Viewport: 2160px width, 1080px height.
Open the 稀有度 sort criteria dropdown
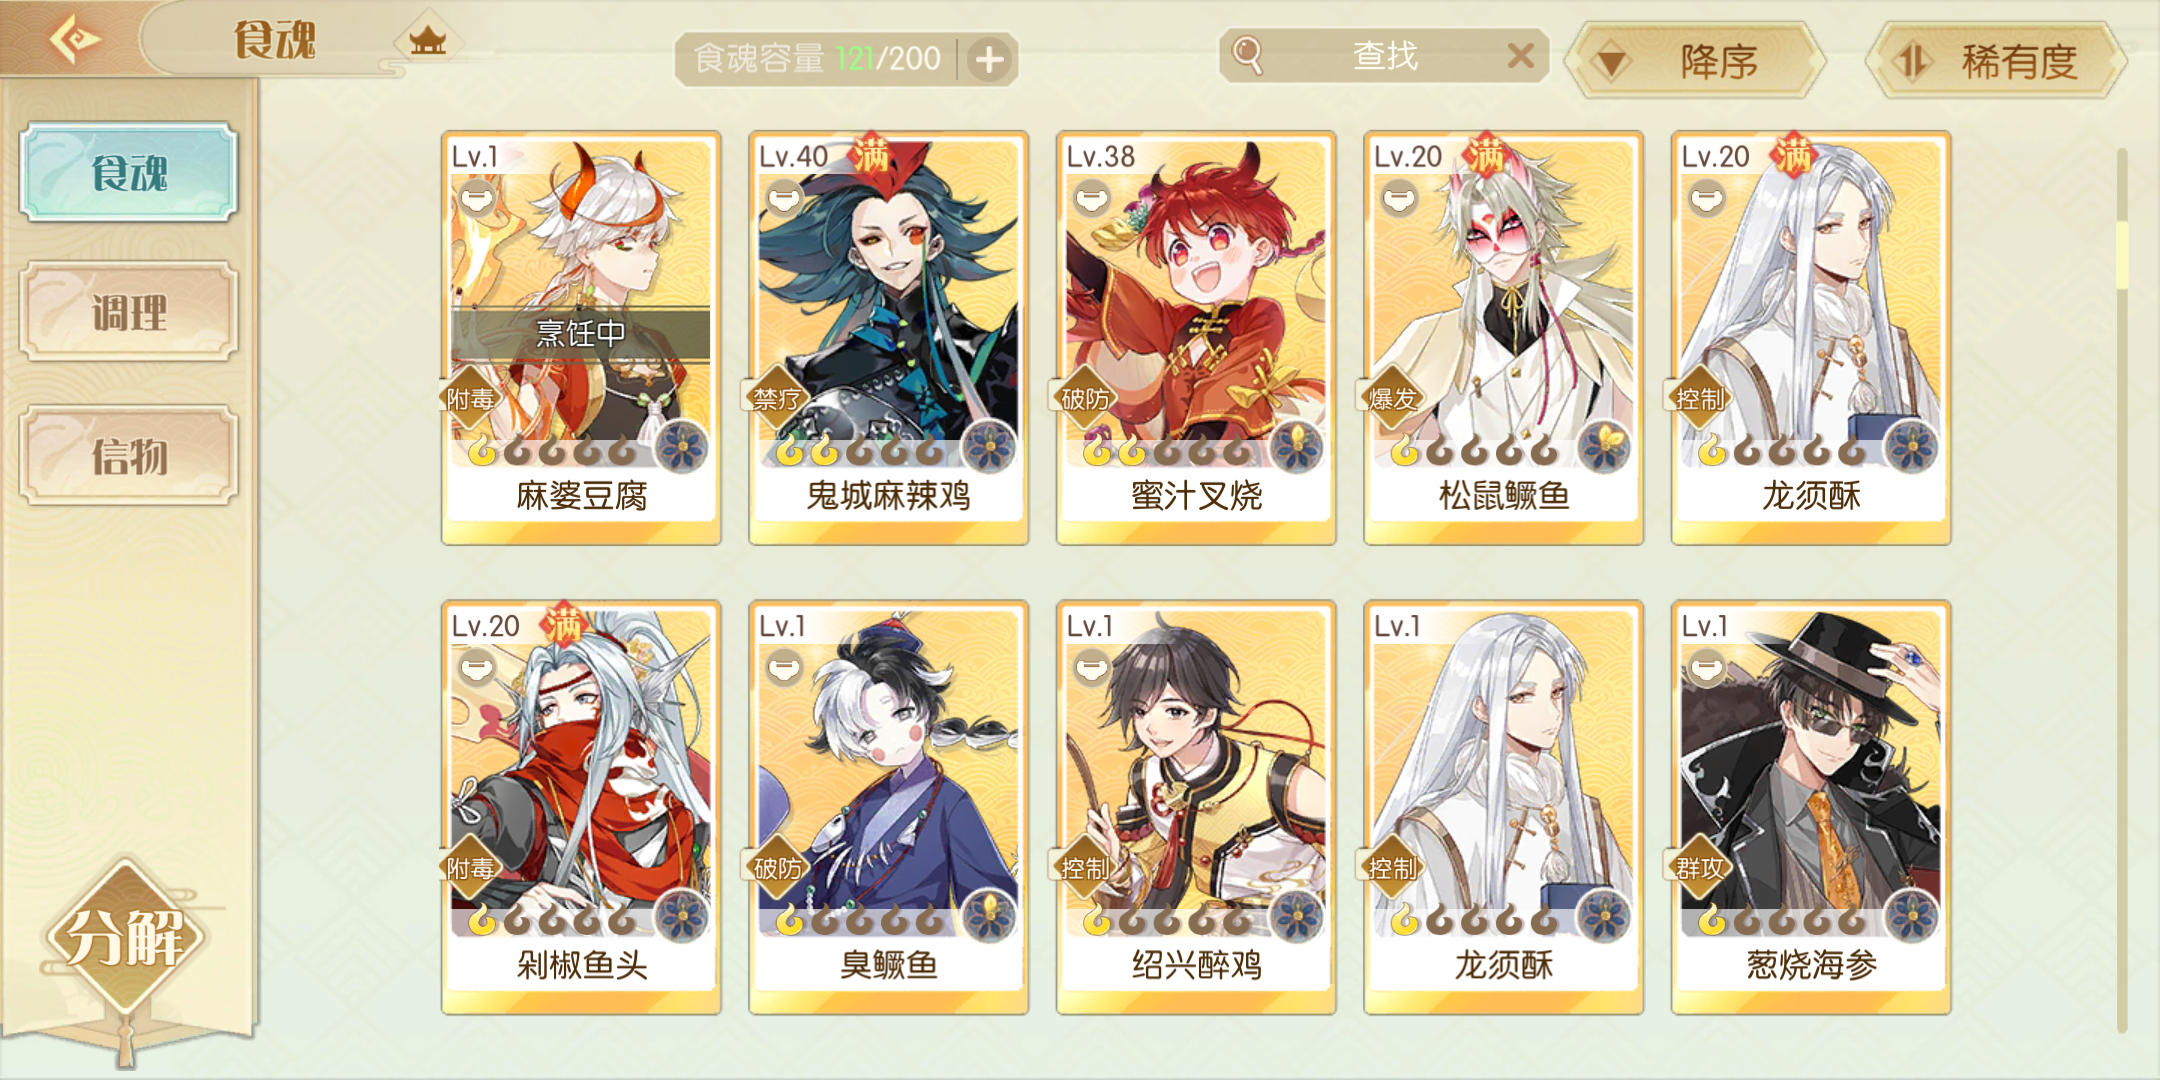pos(1996,61)
